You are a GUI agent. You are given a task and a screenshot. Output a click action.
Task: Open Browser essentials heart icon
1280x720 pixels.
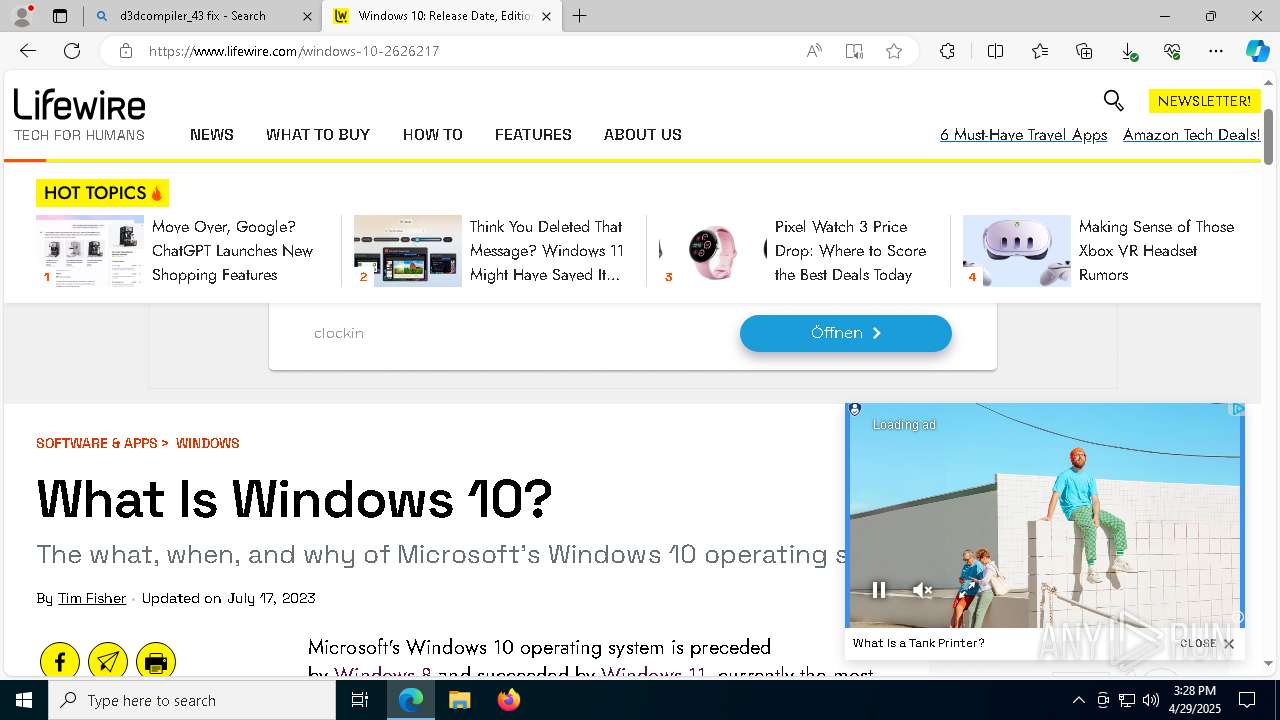tap(1172, 51)
